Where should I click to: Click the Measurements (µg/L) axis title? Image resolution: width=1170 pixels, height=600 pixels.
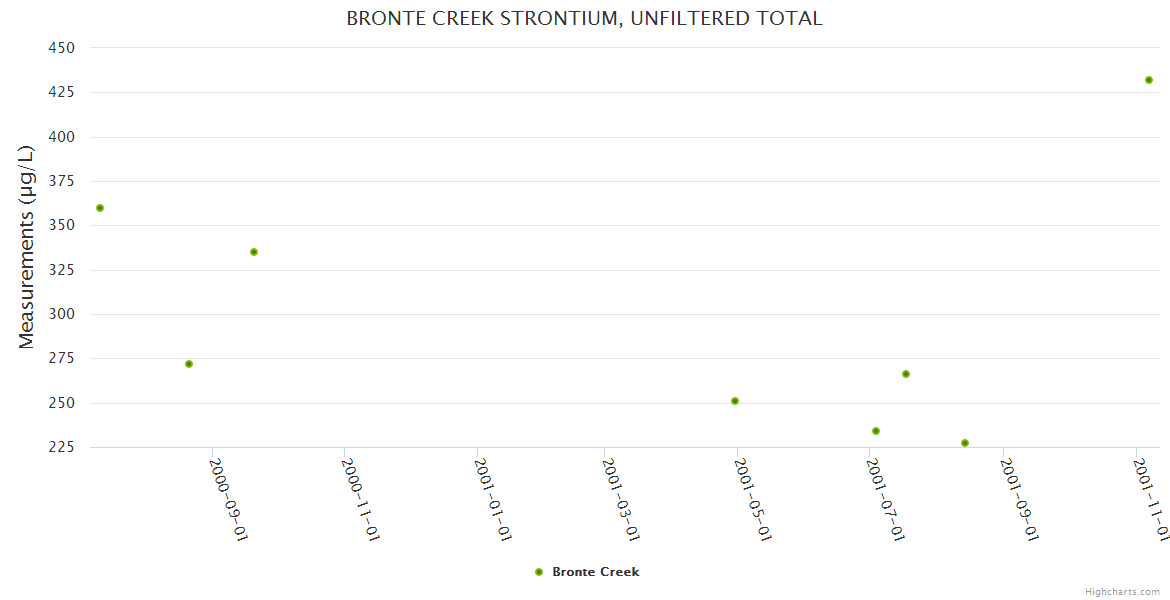27,247
